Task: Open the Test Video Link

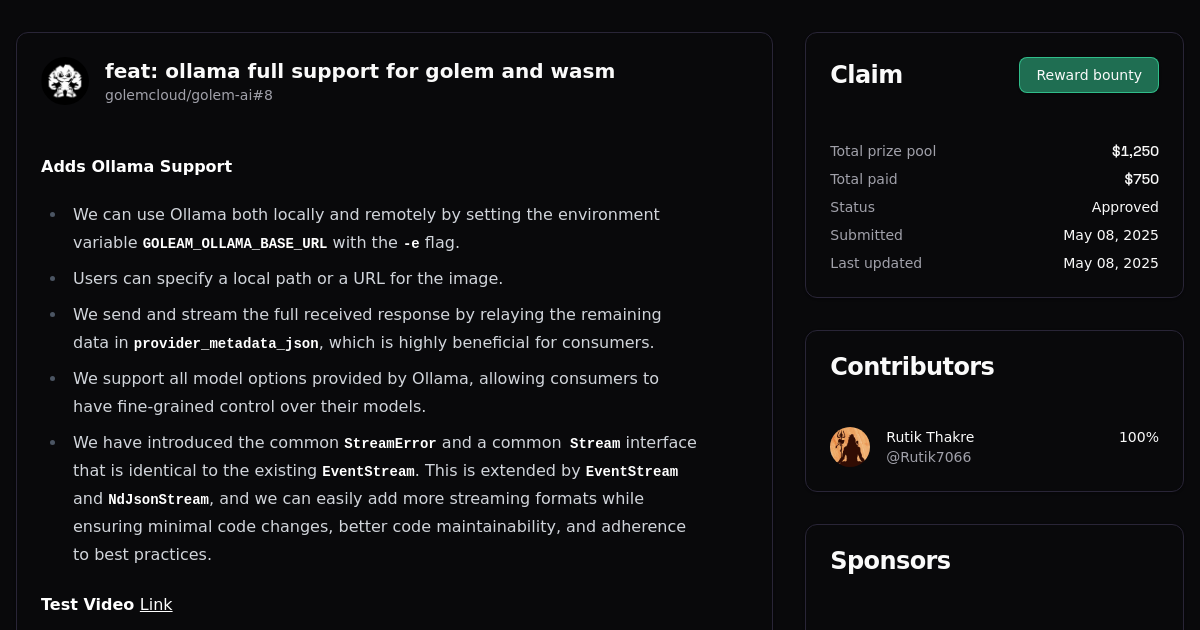Action: [x=156, y=604]
